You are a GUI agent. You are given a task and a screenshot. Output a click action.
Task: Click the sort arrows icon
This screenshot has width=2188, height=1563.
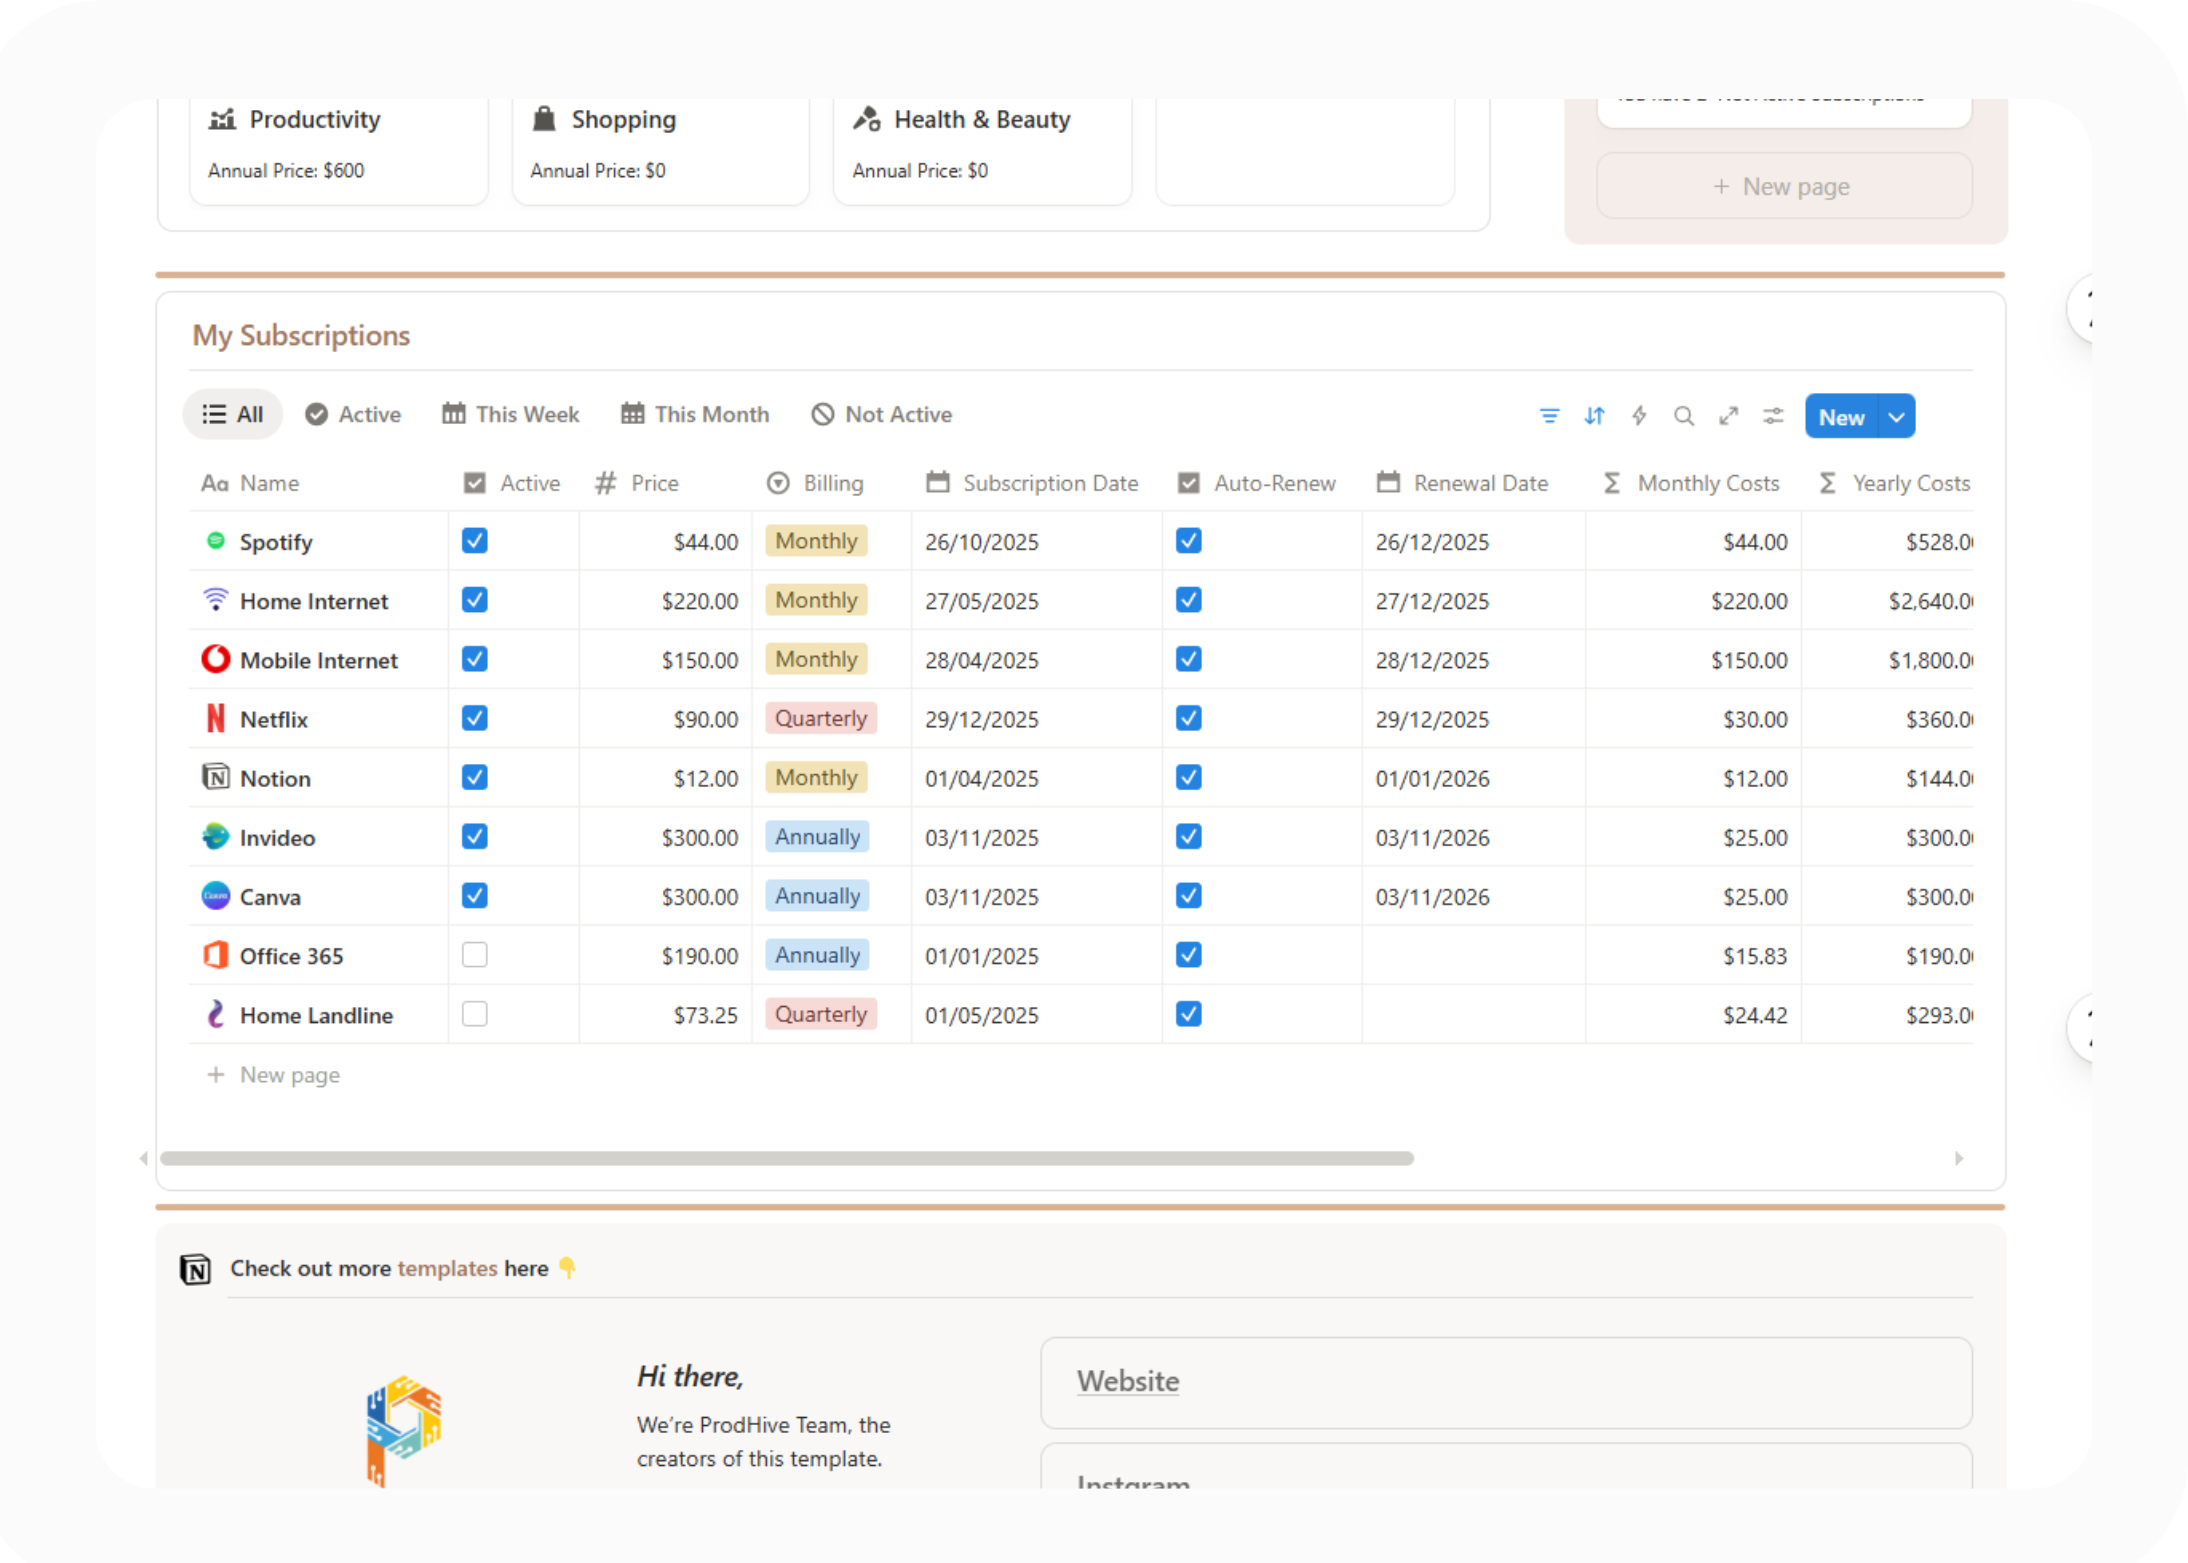[x=1594, y=416]
